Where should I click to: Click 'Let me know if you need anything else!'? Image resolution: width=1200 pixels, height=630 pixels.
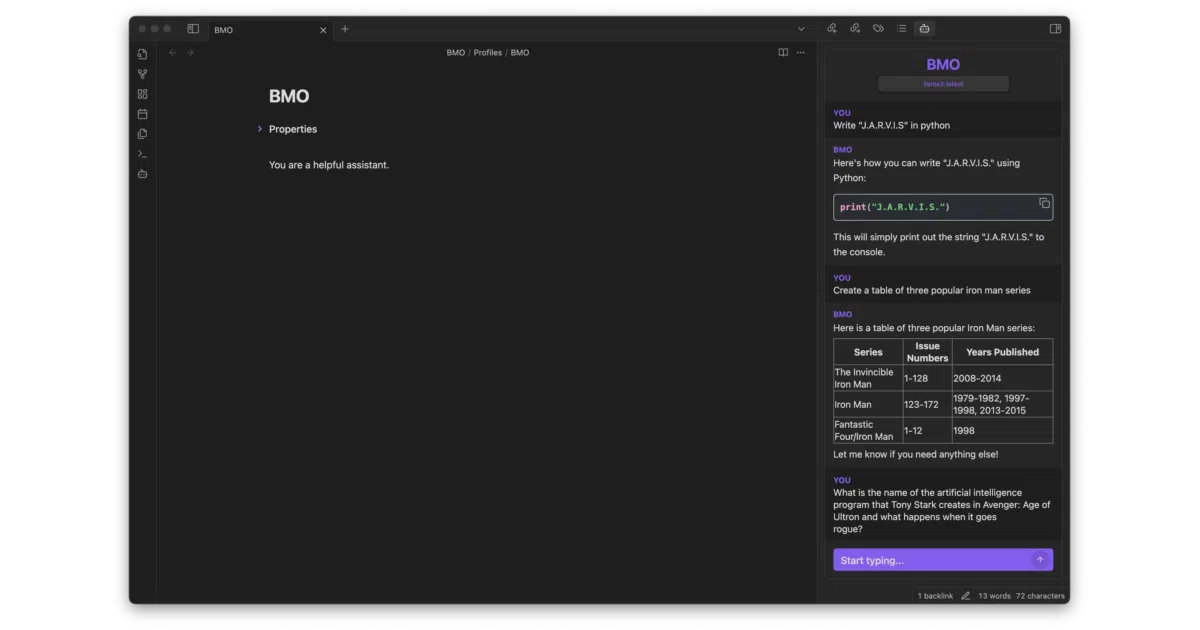click(916, 454)
